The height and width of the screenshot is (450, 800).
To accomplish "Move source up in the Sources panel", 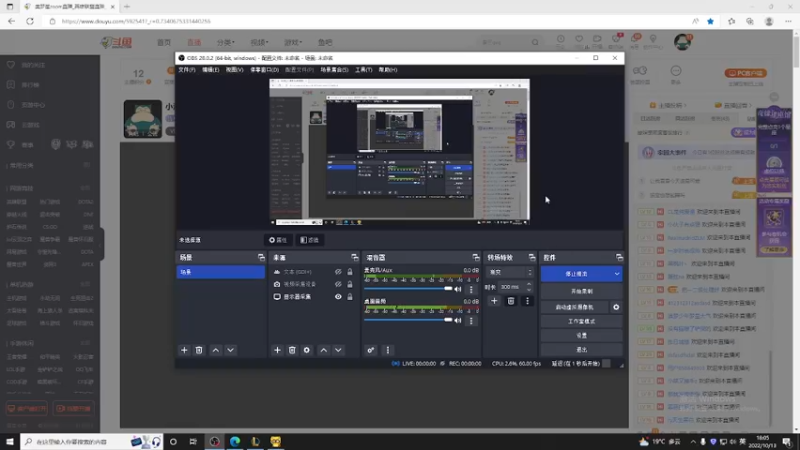I will tap(323, 350).
